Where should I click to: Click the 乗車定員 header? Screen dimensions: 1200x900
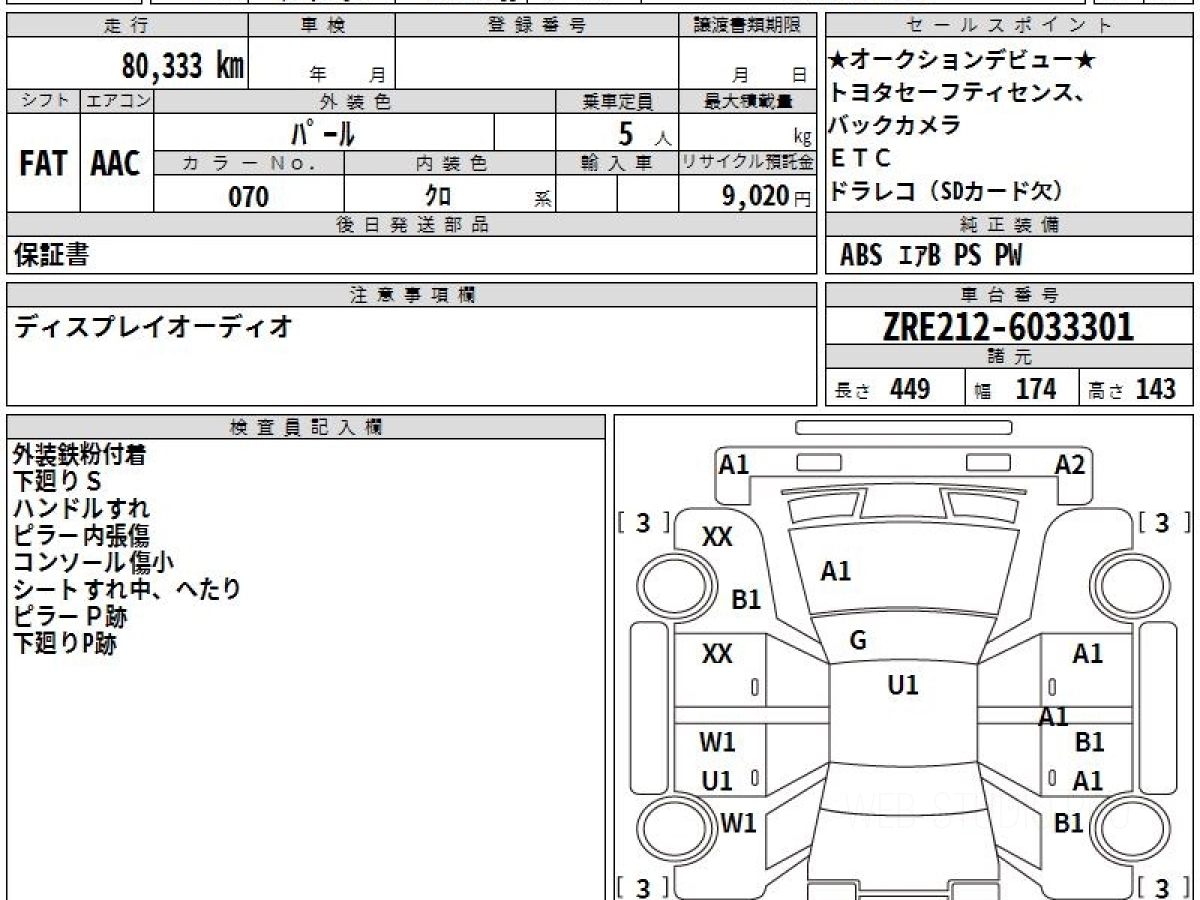click(x=617, y=101)
